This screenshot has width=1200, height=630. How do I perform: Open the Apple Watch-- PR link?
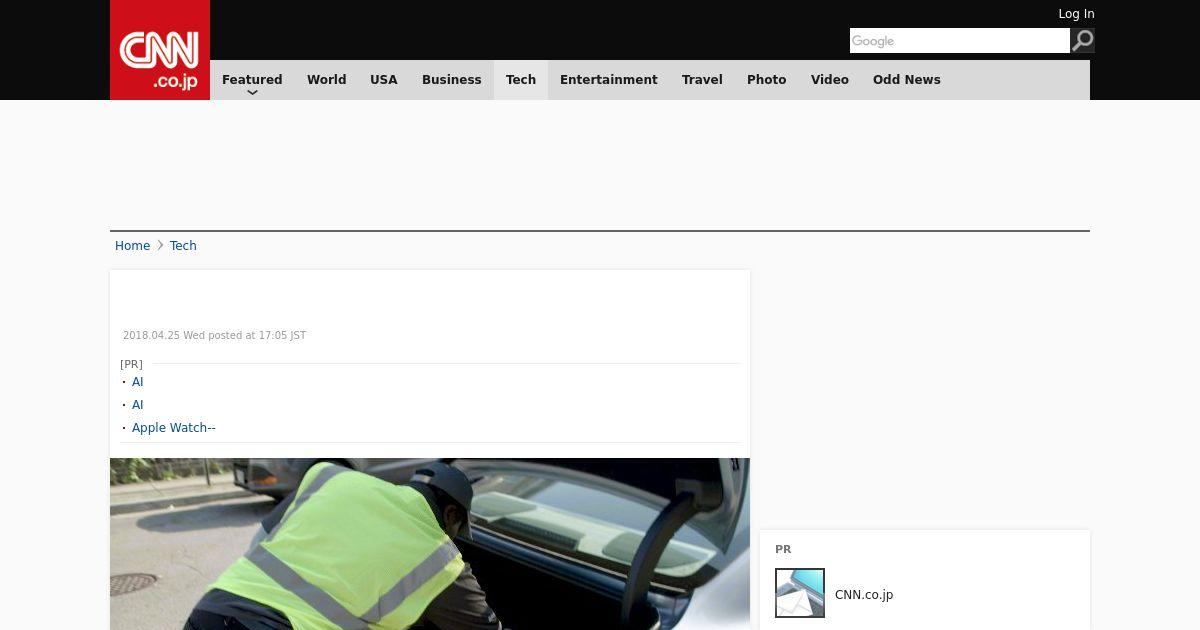[x=174, y=428]
